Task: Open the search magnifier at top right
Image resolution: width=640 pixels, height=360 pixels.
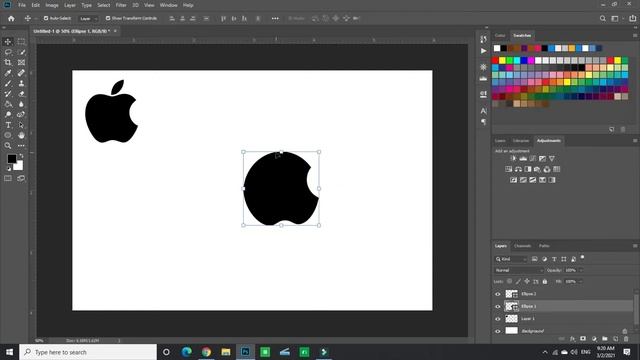Action: tap(602, 18)
